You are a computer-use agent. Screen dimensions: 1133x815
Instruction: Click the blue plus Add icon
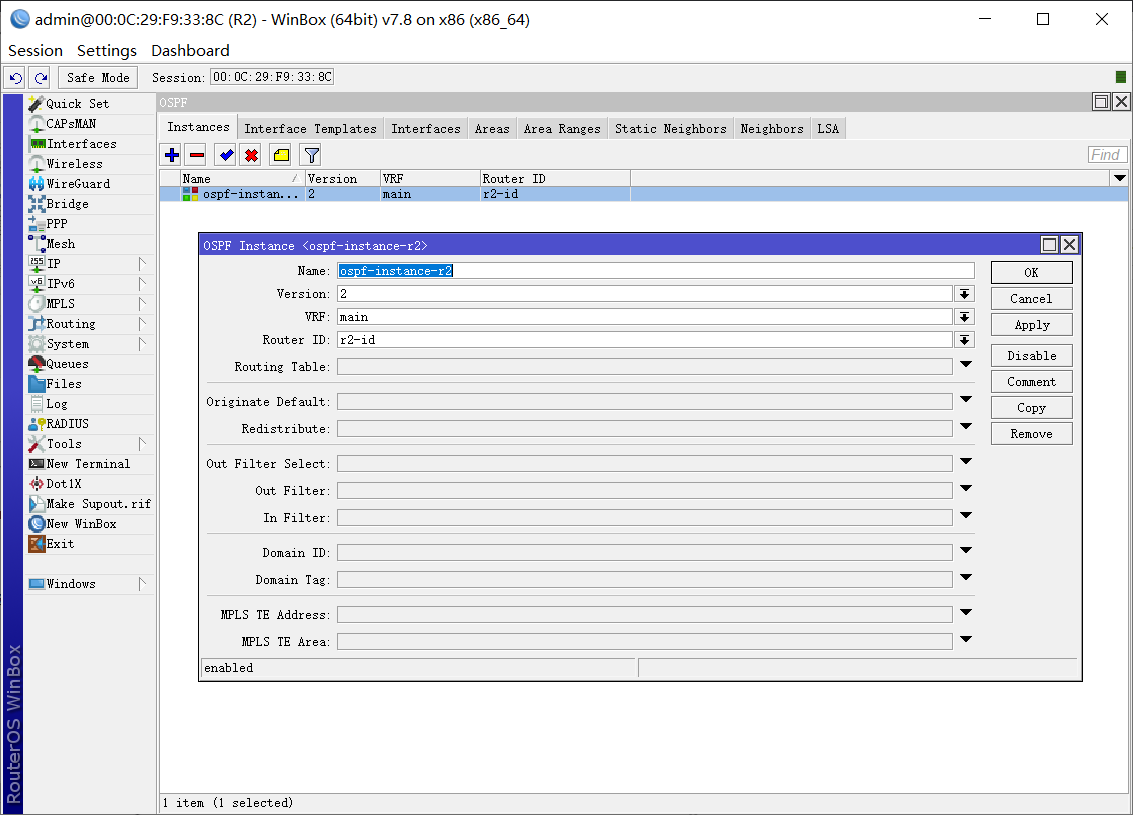pyautogui.click(x=172, y=155)
